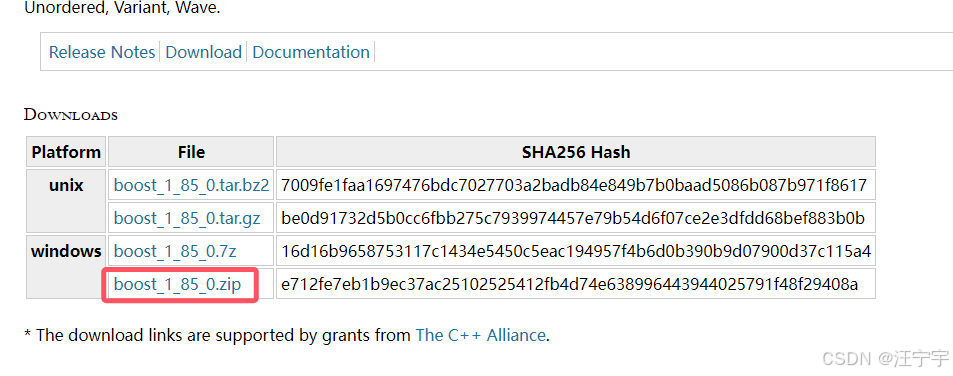Click the Downloads section heading
Screen dimensions: 953x376
(x=71, y=115)
